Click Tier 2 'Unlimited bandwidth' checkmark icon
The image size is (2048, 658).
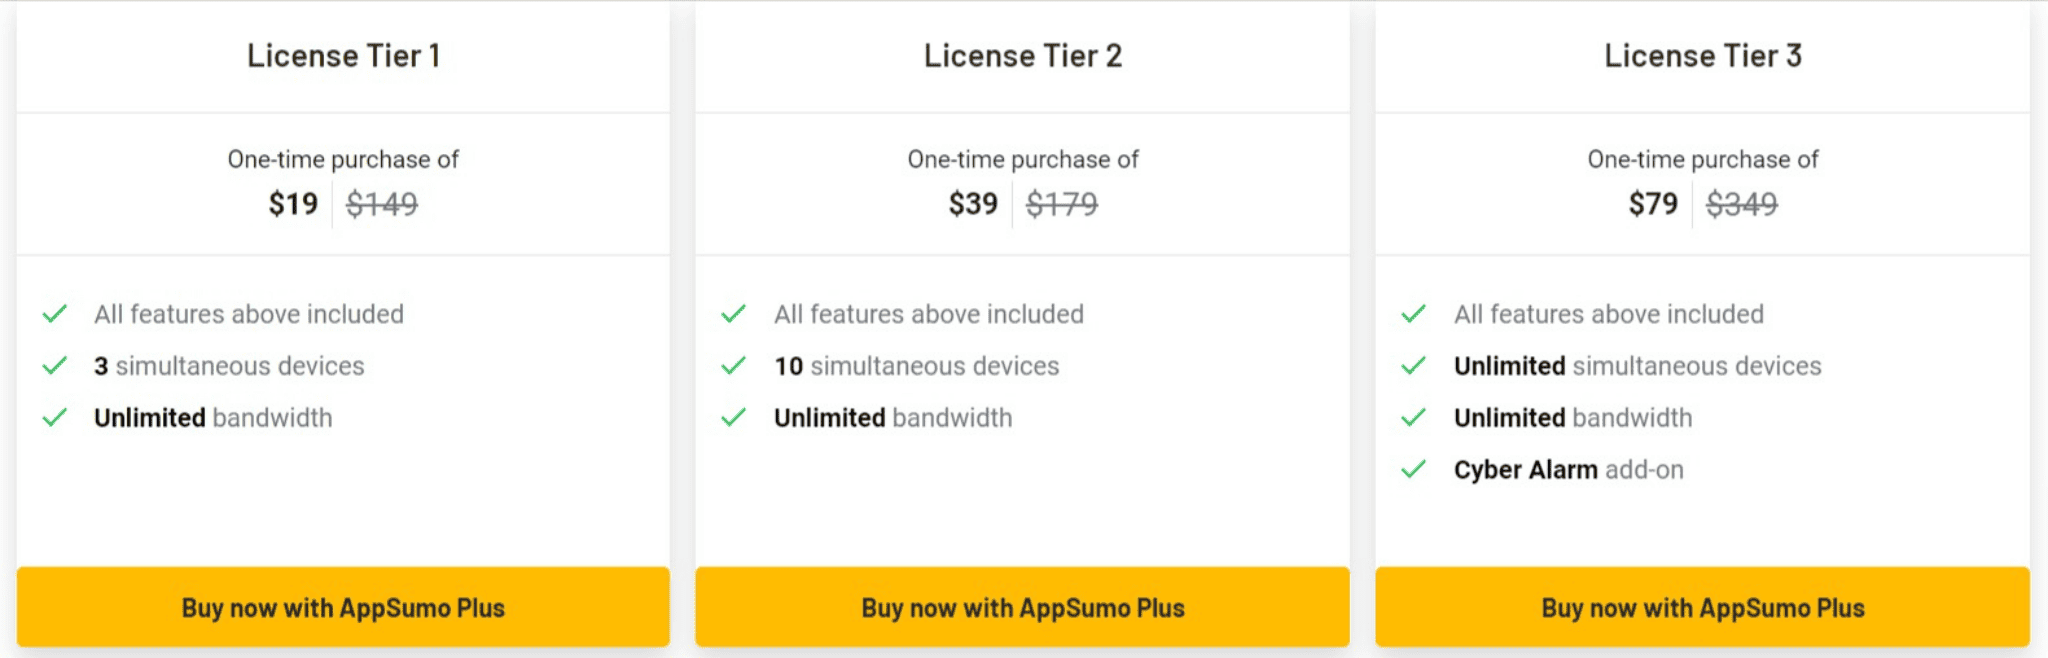click(x=734, y=418)
